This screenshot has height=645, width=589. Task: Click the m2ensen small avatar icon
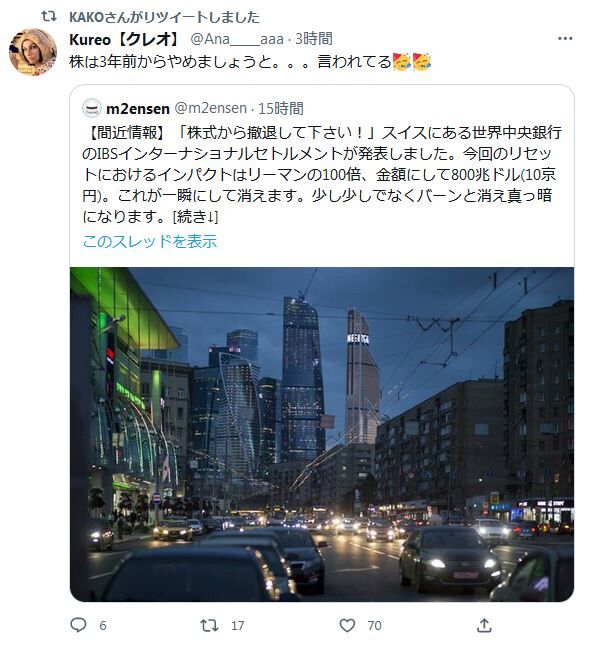pyautogui.click(x=91, y=109)
